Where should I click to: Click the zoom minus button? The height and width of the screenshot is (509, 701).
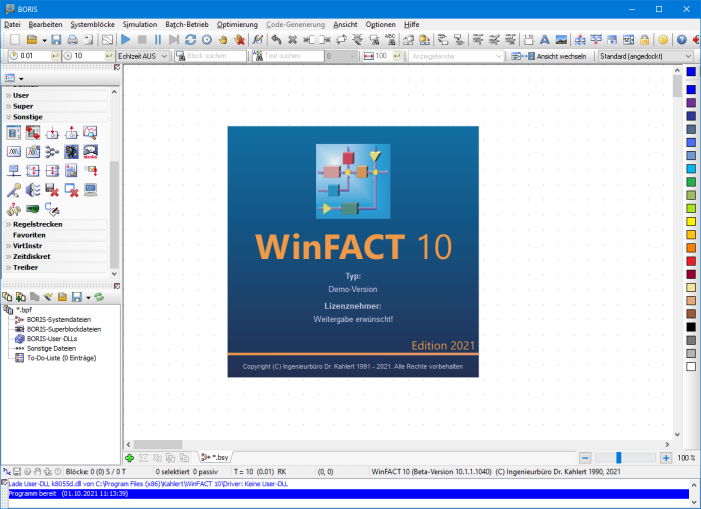pos(585,458)
